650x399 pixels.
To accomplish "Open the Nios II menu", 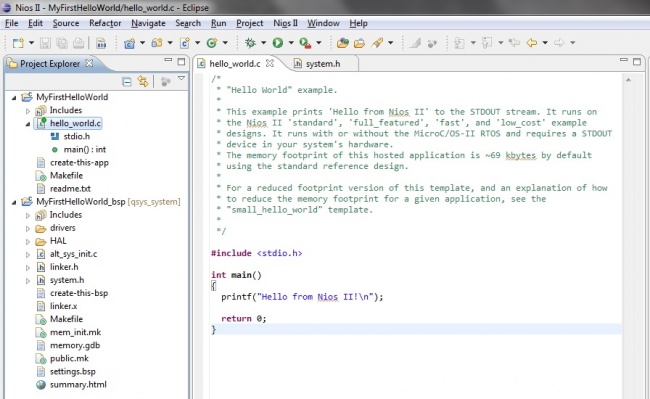I will (x=285, y=23).
